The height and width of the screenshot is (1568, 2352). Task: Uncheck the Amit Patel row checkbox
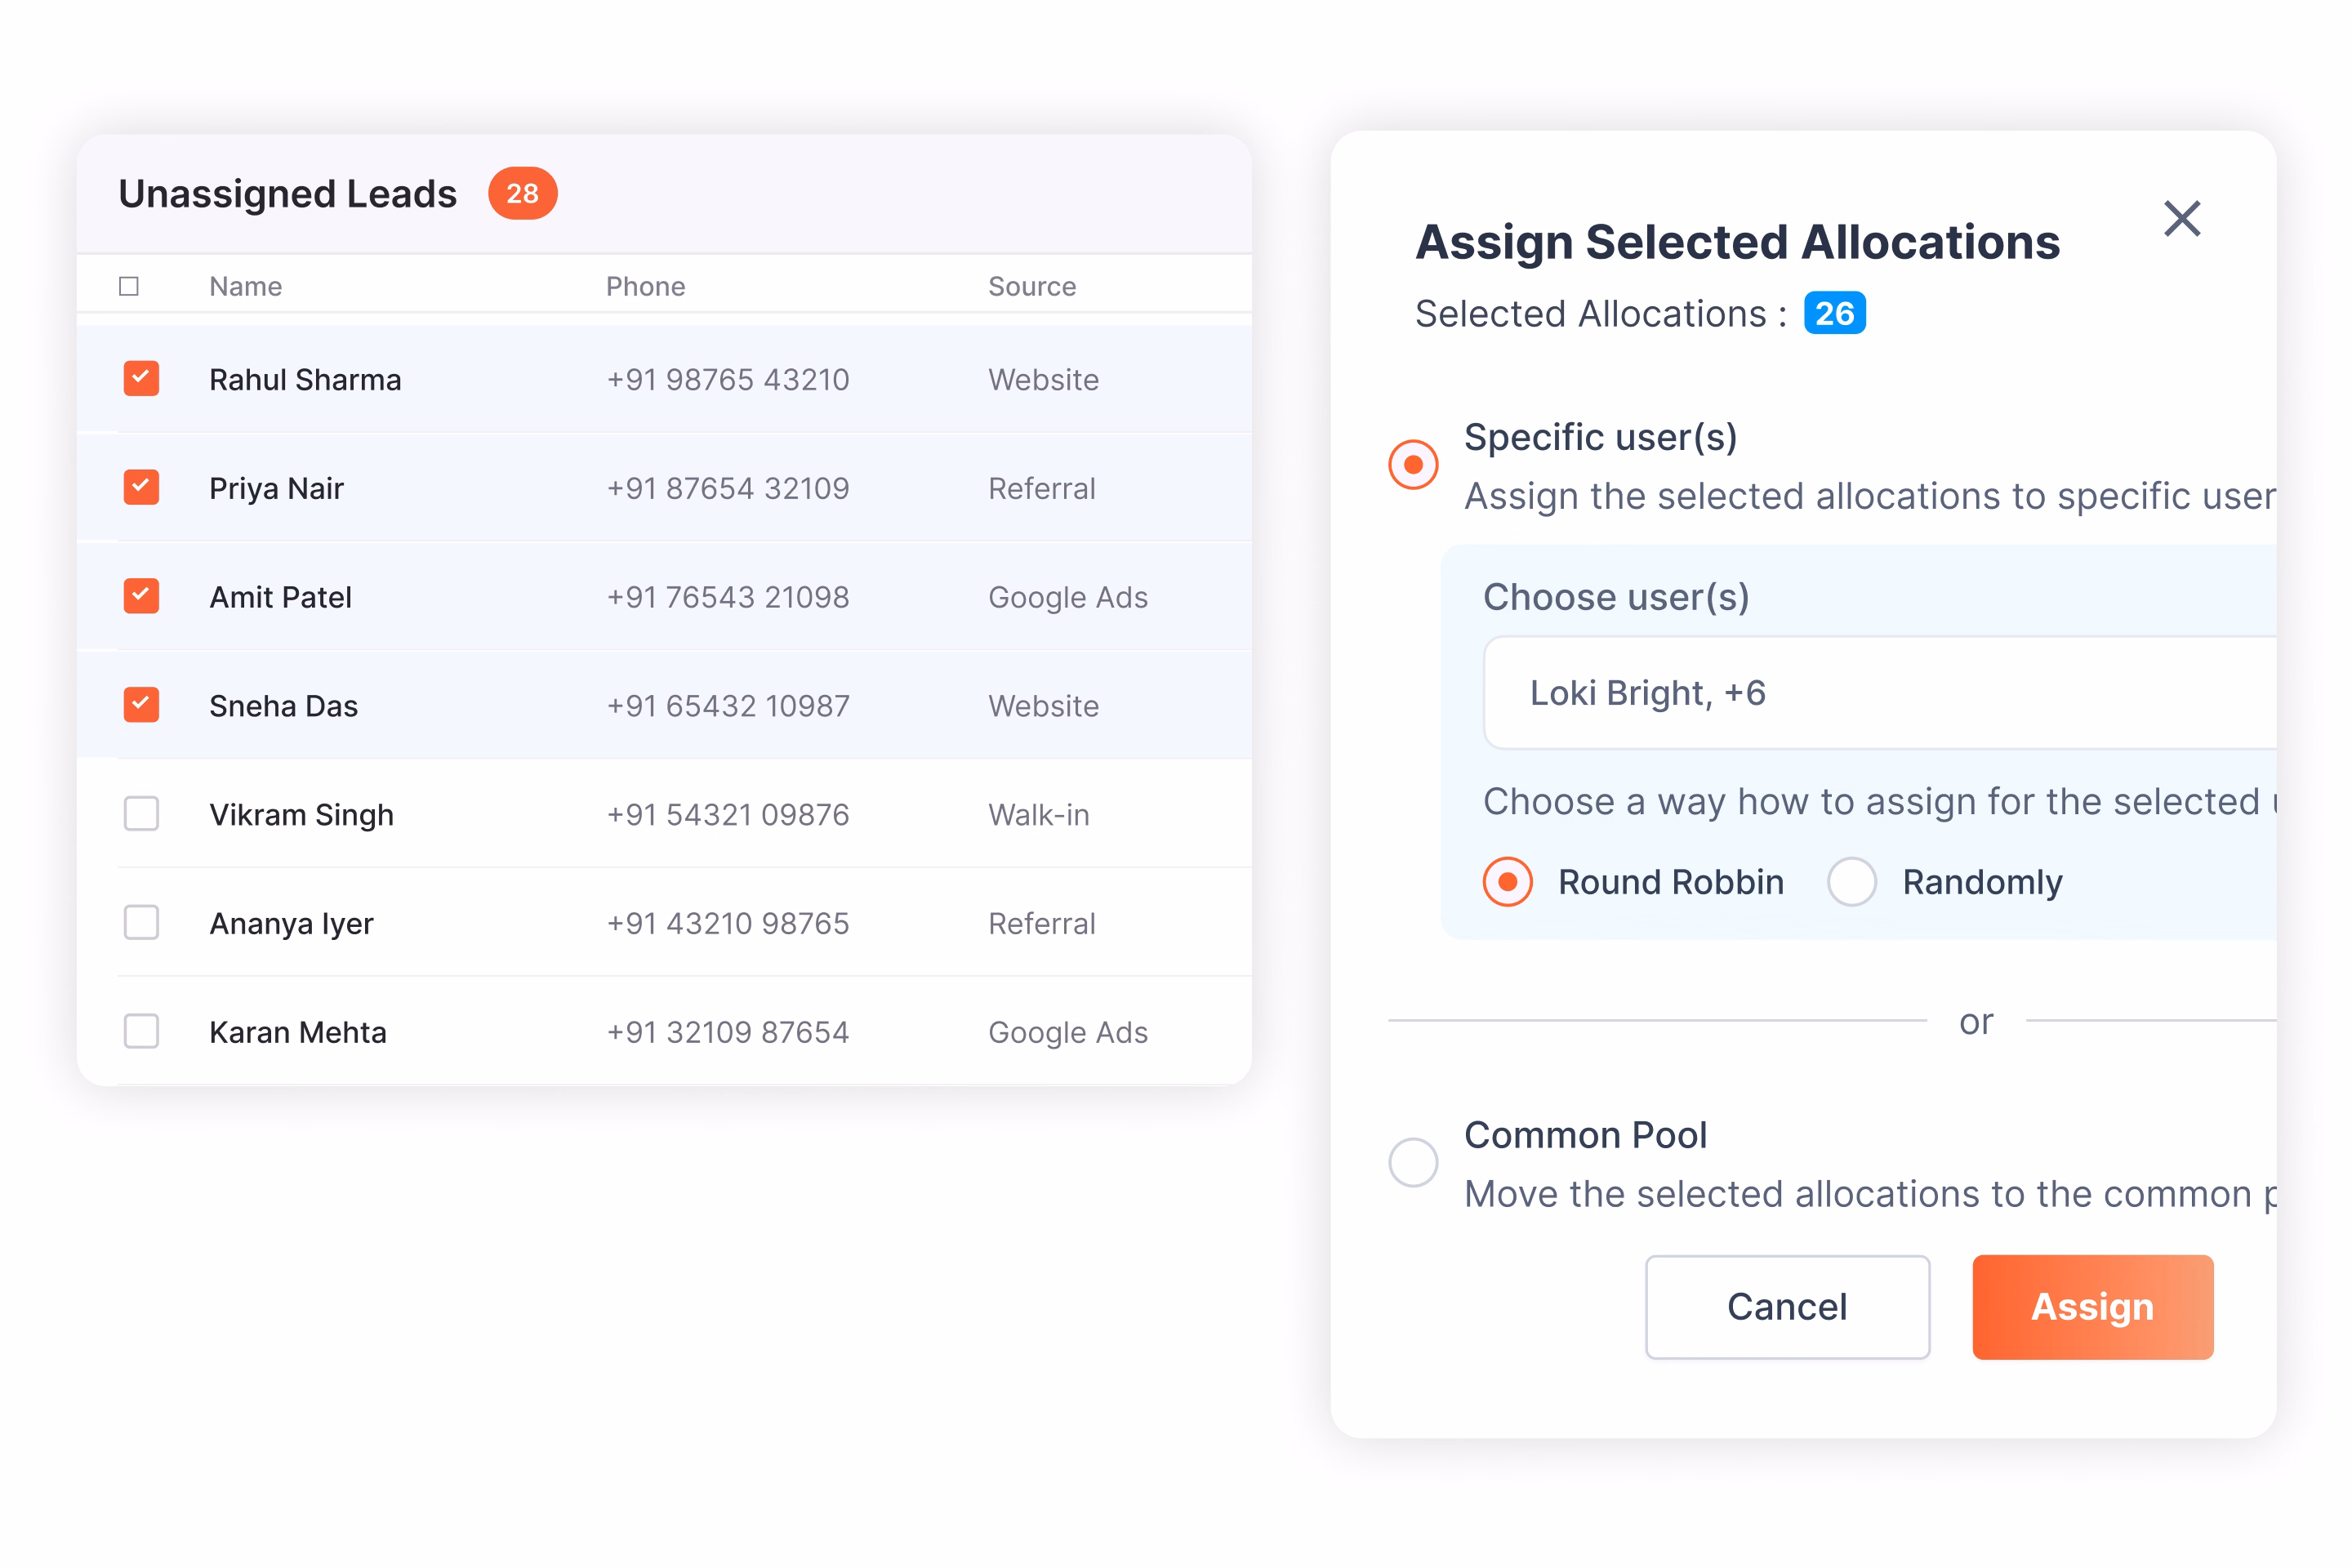141,596
